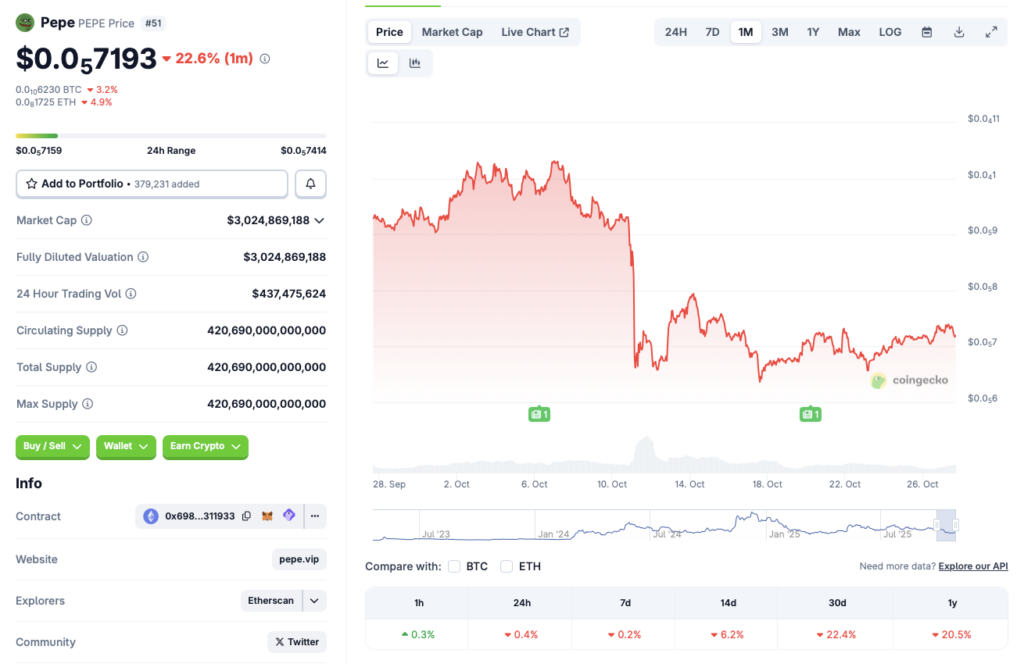
Task: Open the Etherscan explorers dropdown arrow
Action: [315, 601]
